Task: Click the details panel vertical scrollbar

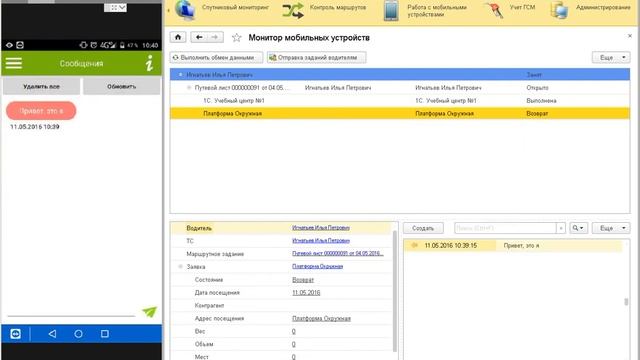Action: tap(394, 291)
